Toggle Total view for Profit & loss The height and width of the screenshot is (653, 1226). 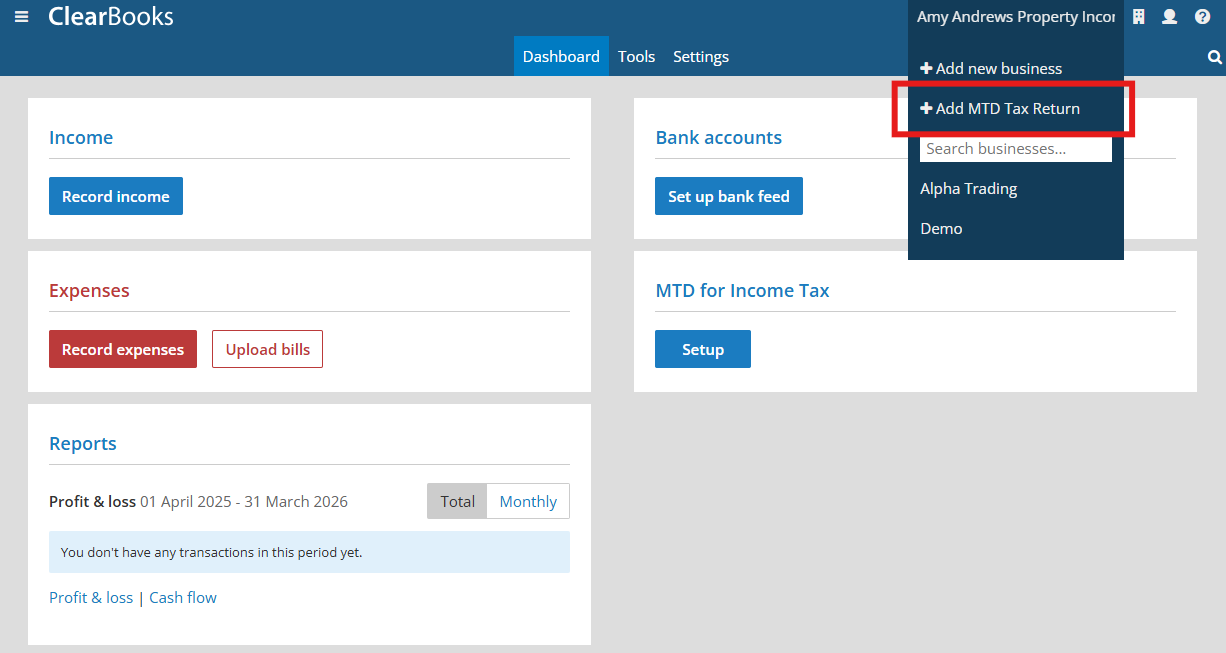click(456, 501)
